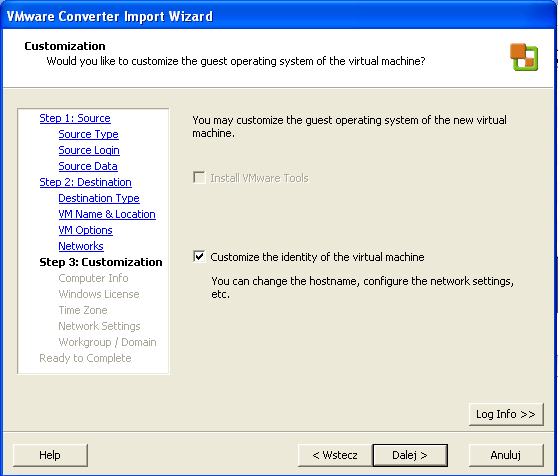Click the VMware Converter Import Wizard title bar
Viewport: 558px width, 476px height.
point(279,16)
